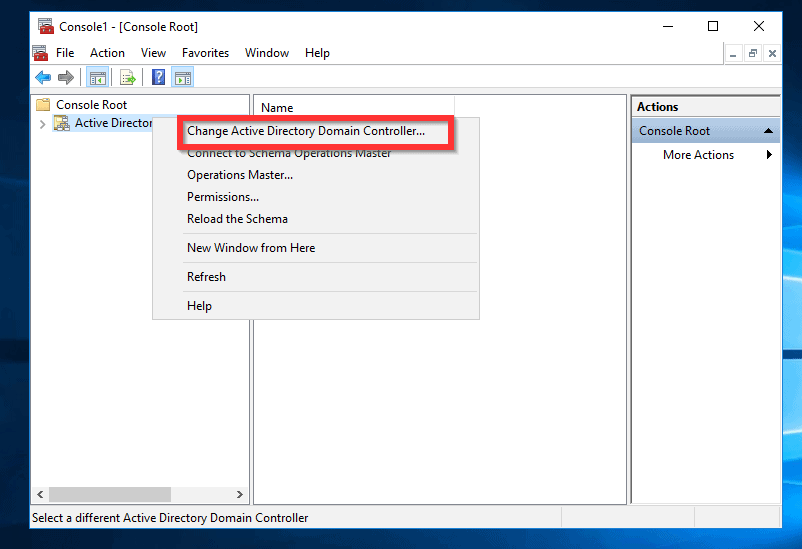This screenshot has height=549, width=802.
Task: Click the Export List toolbar icon
Action: 127,78
